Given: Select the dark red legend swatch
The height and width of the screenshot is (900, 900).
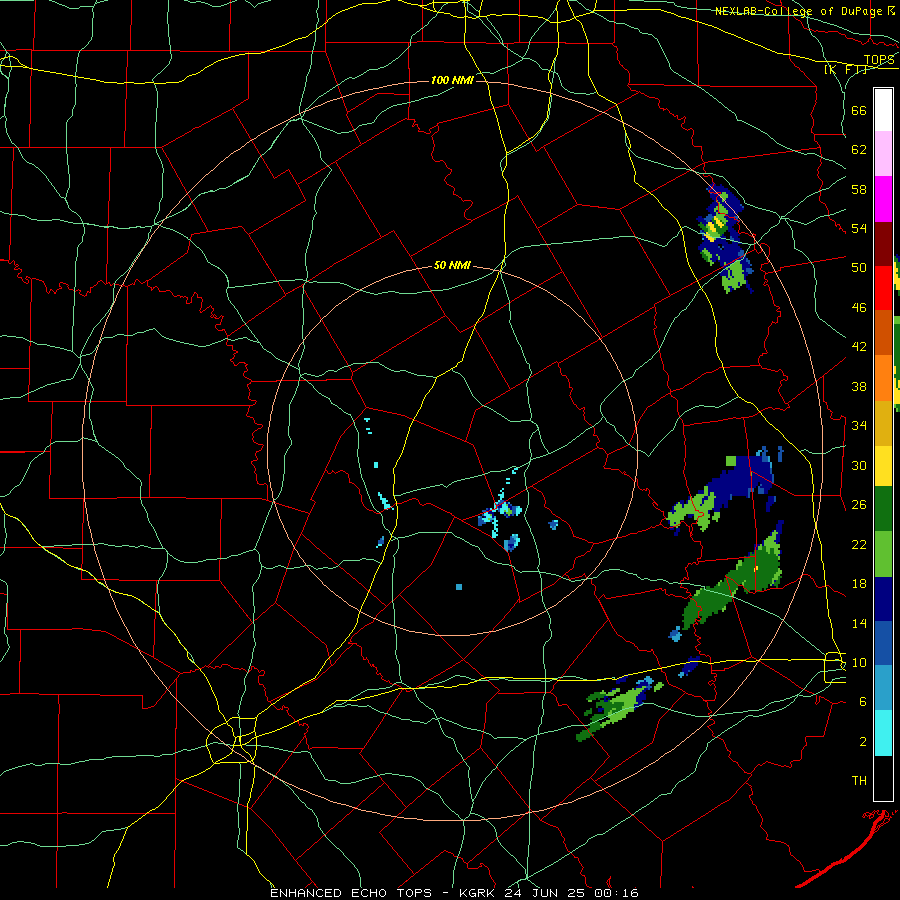Looking at the screenshot, I should point(883,244).
